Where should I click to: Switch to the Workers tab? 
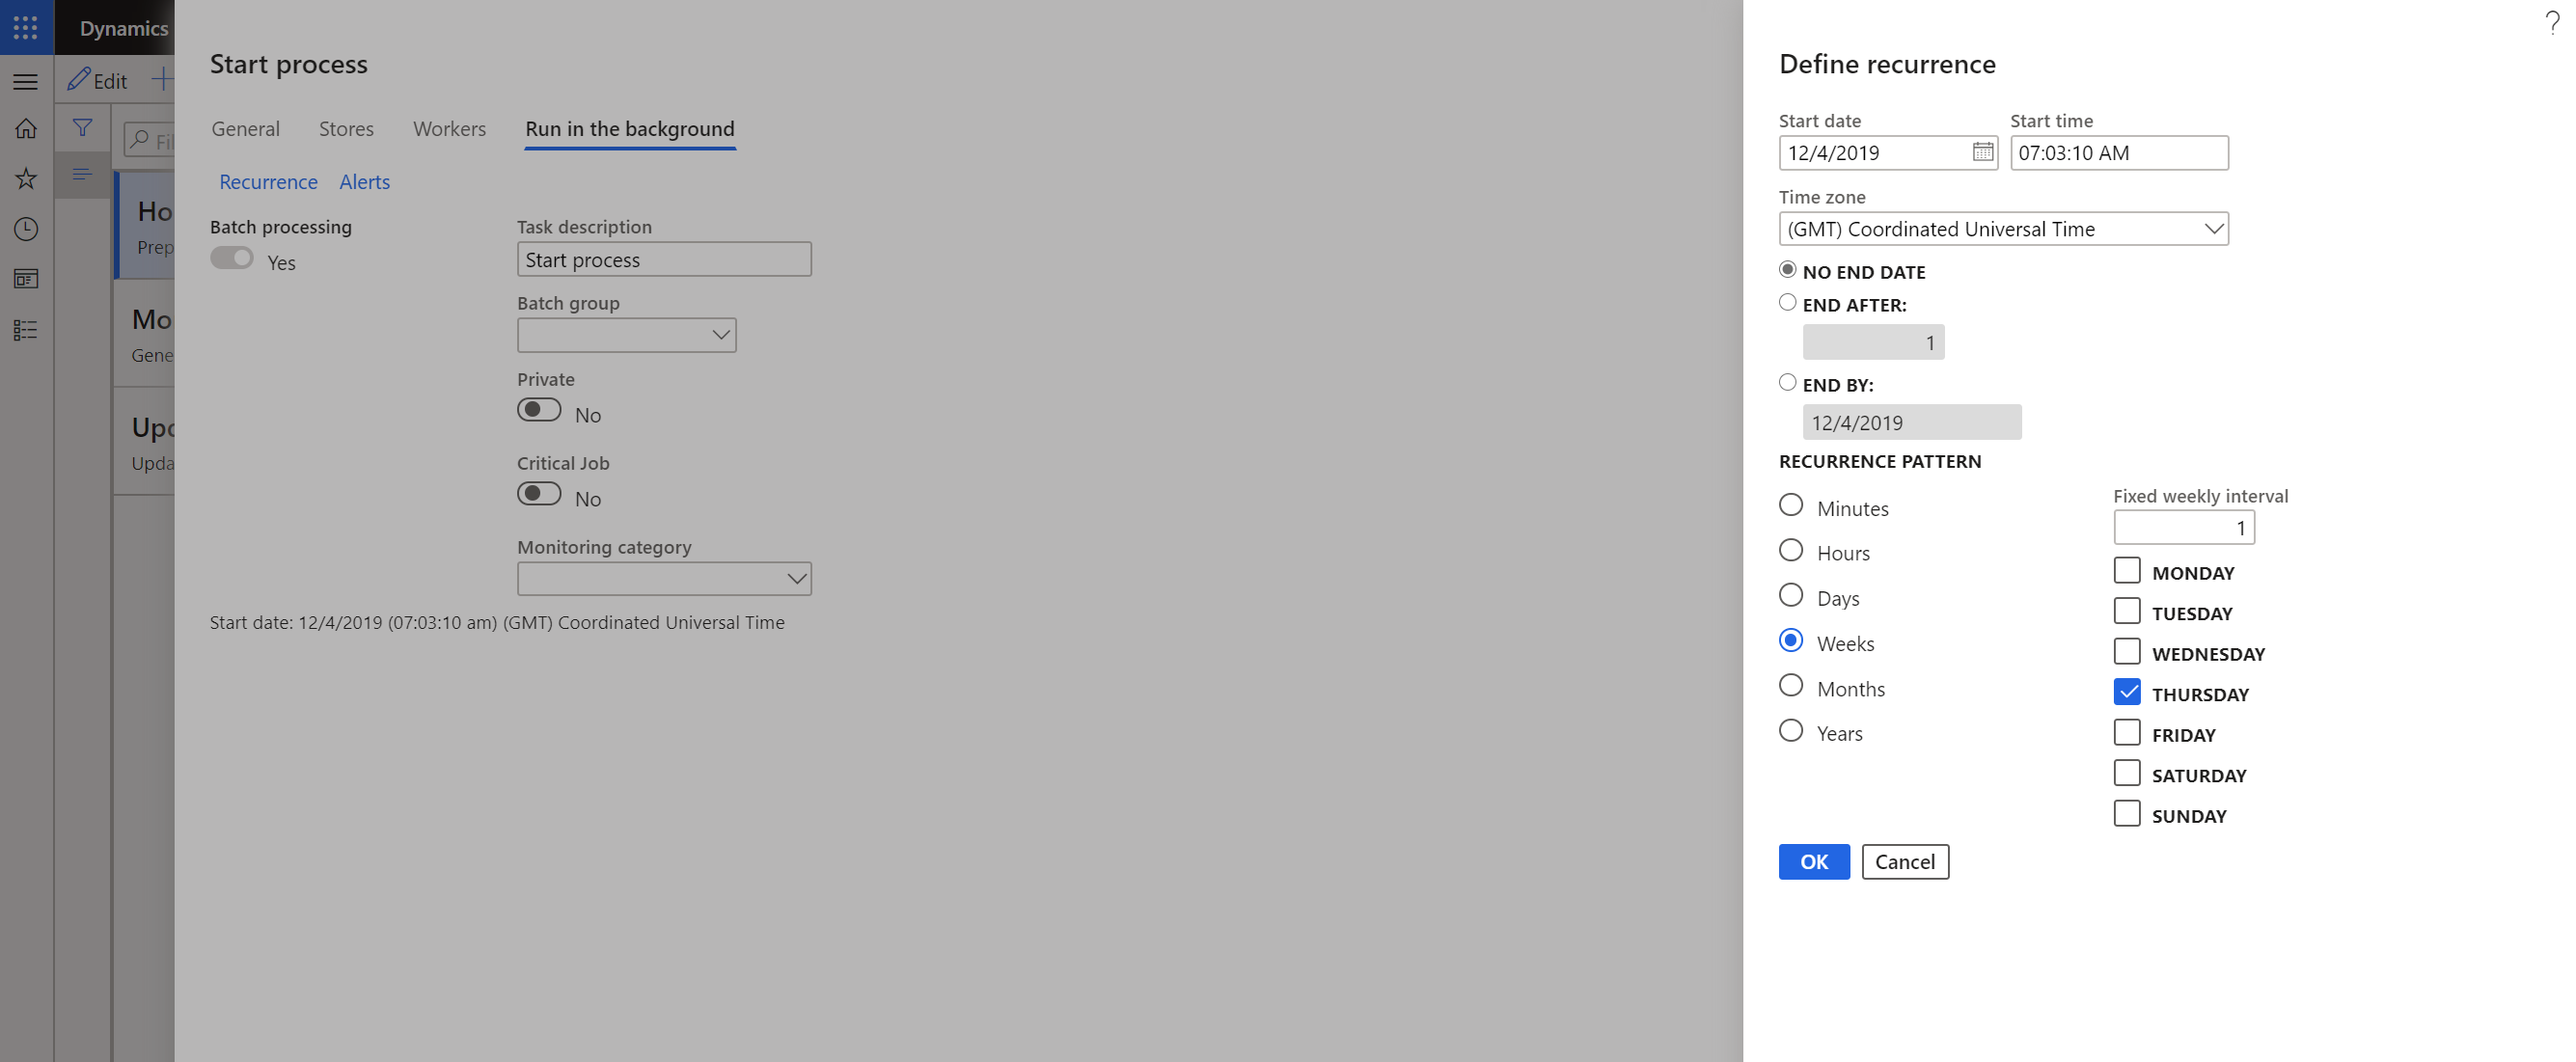(449, 126)
